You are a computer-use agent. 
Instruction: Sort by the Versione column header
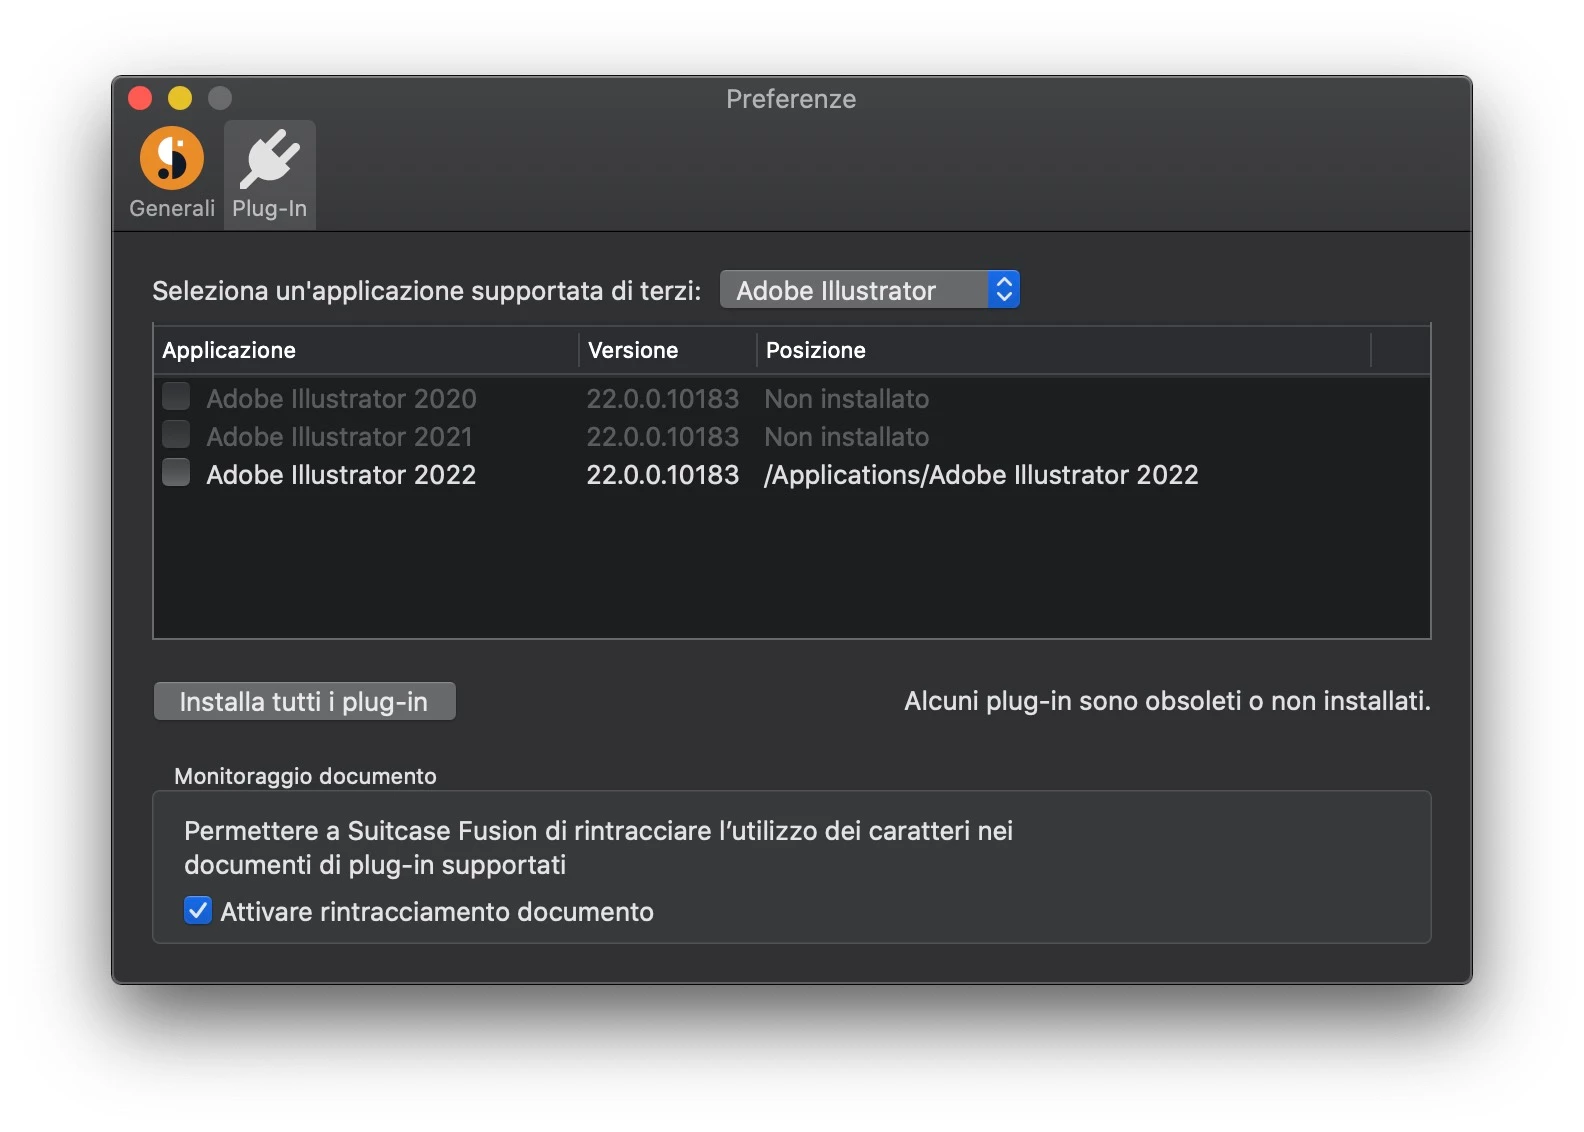(668, 350)
